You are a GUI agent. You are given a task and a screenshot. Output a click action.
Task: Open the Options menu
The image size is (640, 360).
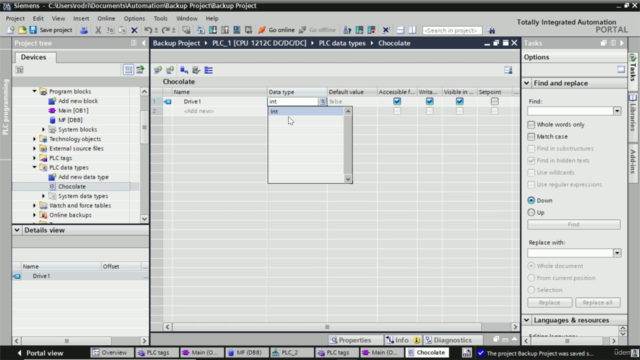pos(134,18)
